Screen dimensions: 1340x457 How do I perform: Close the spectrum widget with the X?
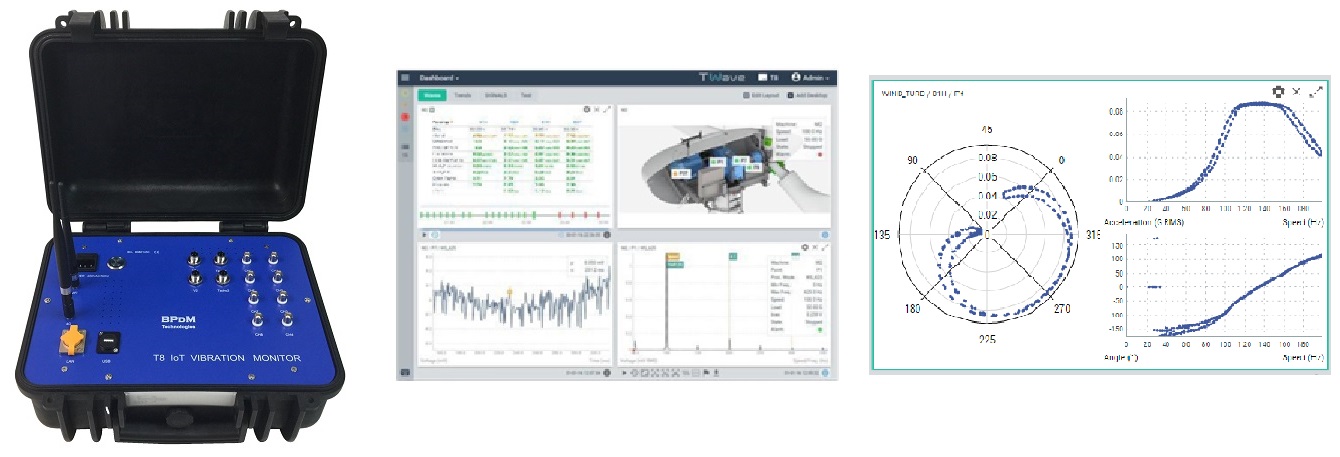click(815, 246)
